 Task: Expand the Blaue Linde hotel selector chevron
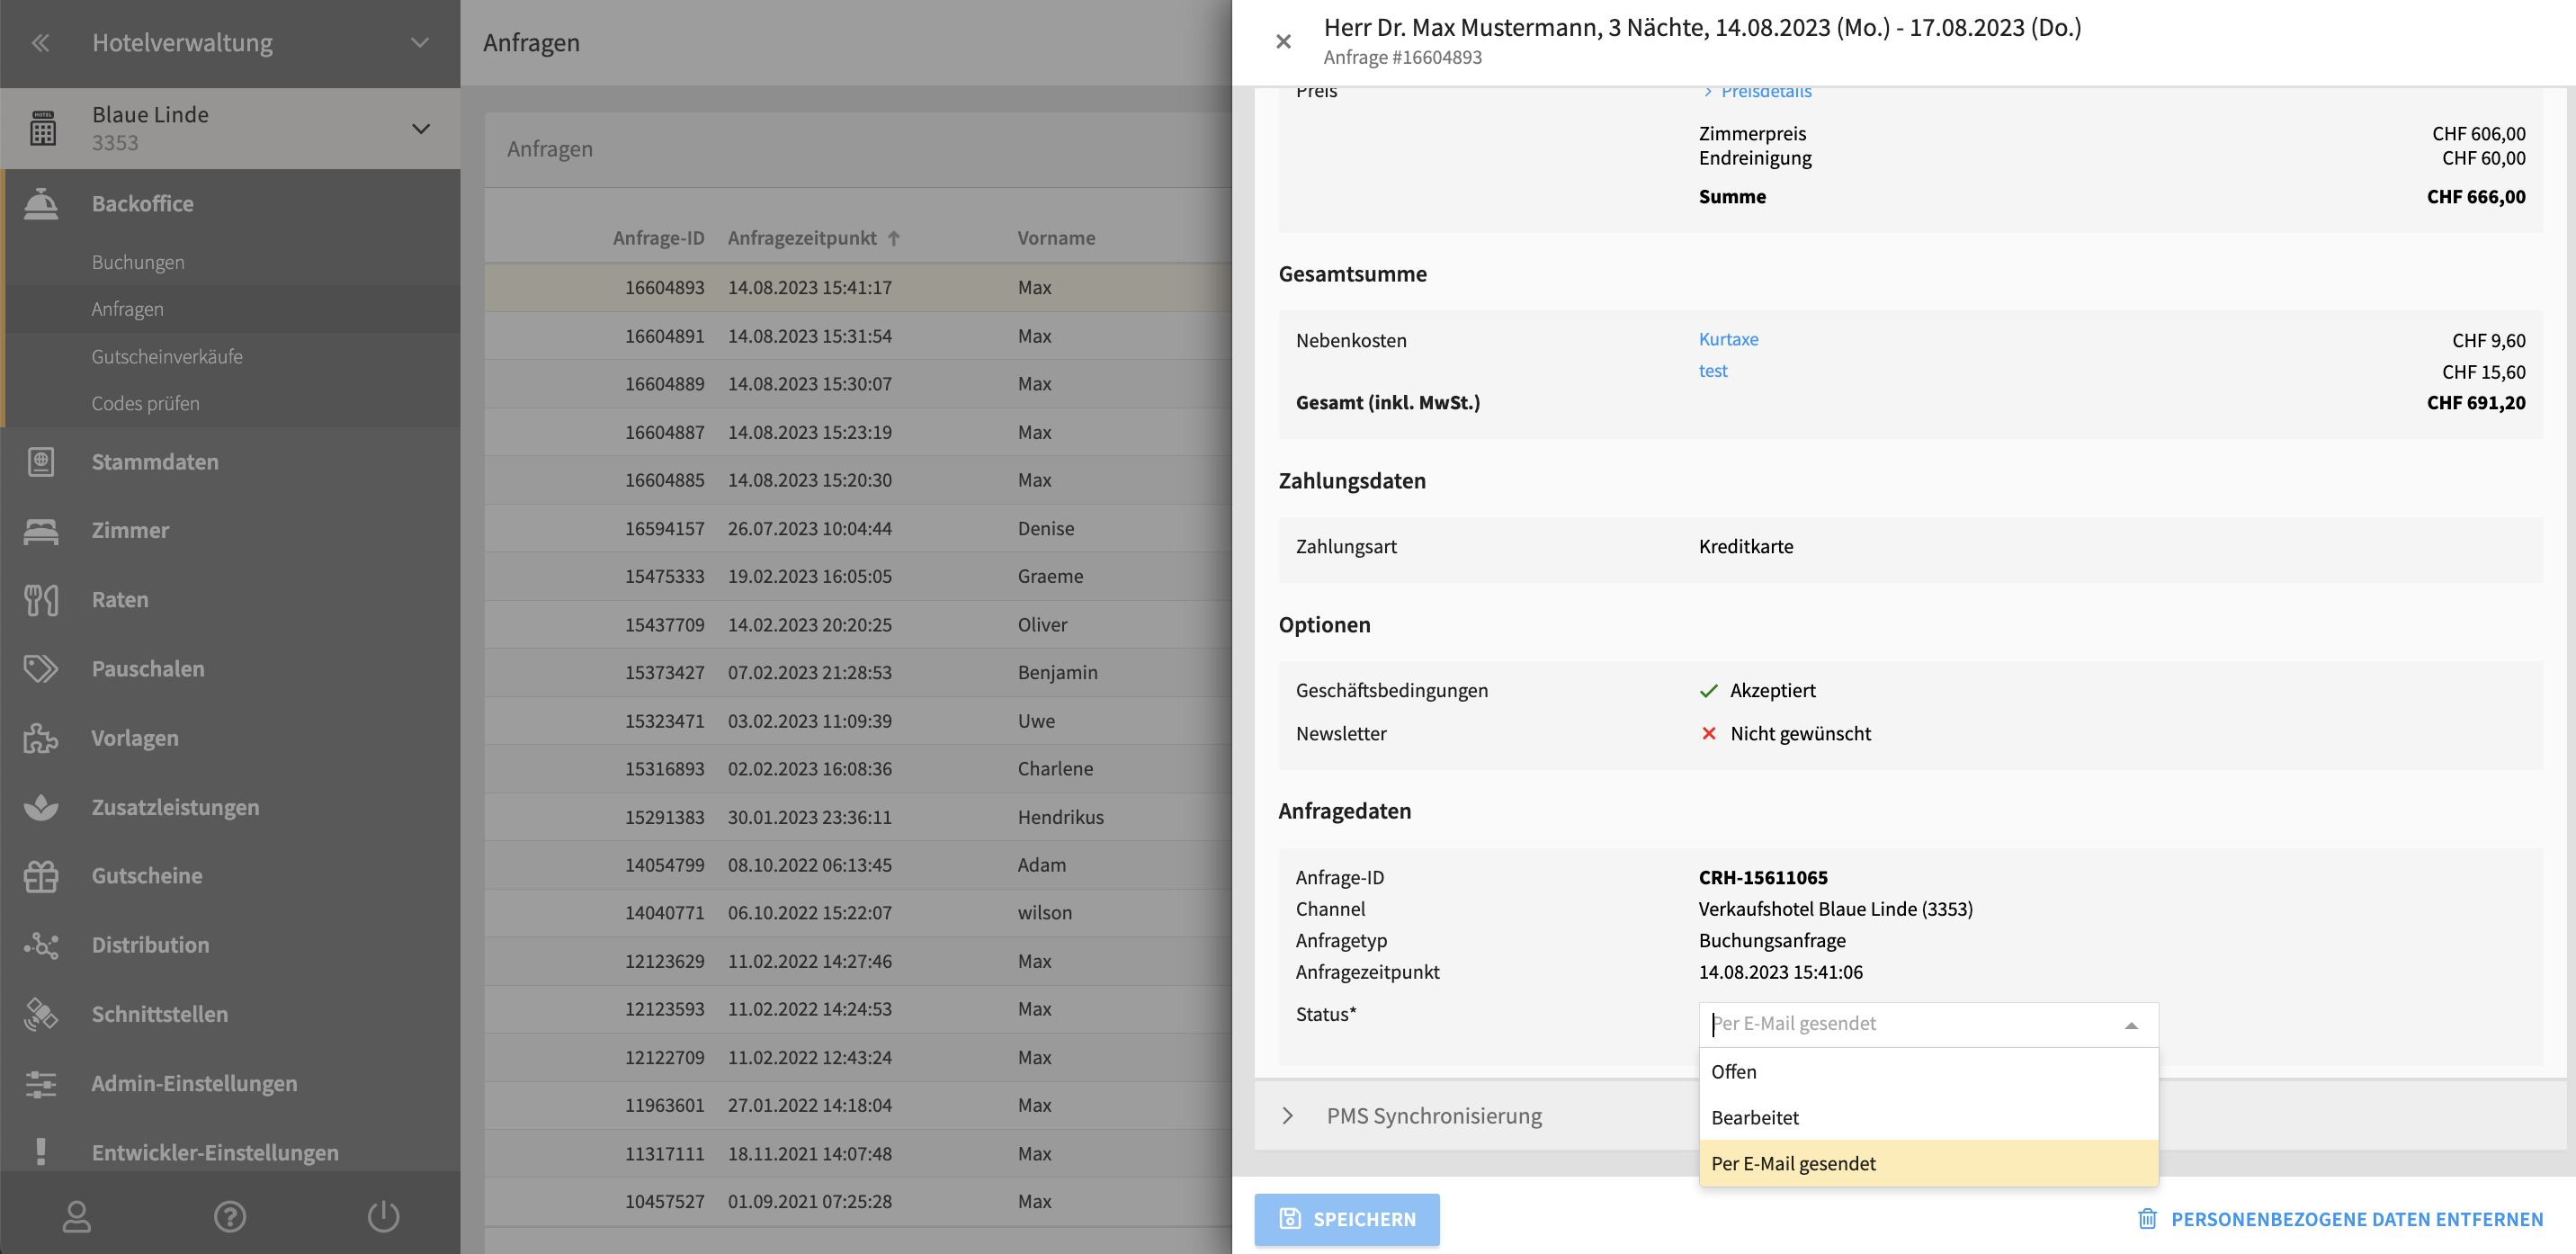[x=420, y=128]
